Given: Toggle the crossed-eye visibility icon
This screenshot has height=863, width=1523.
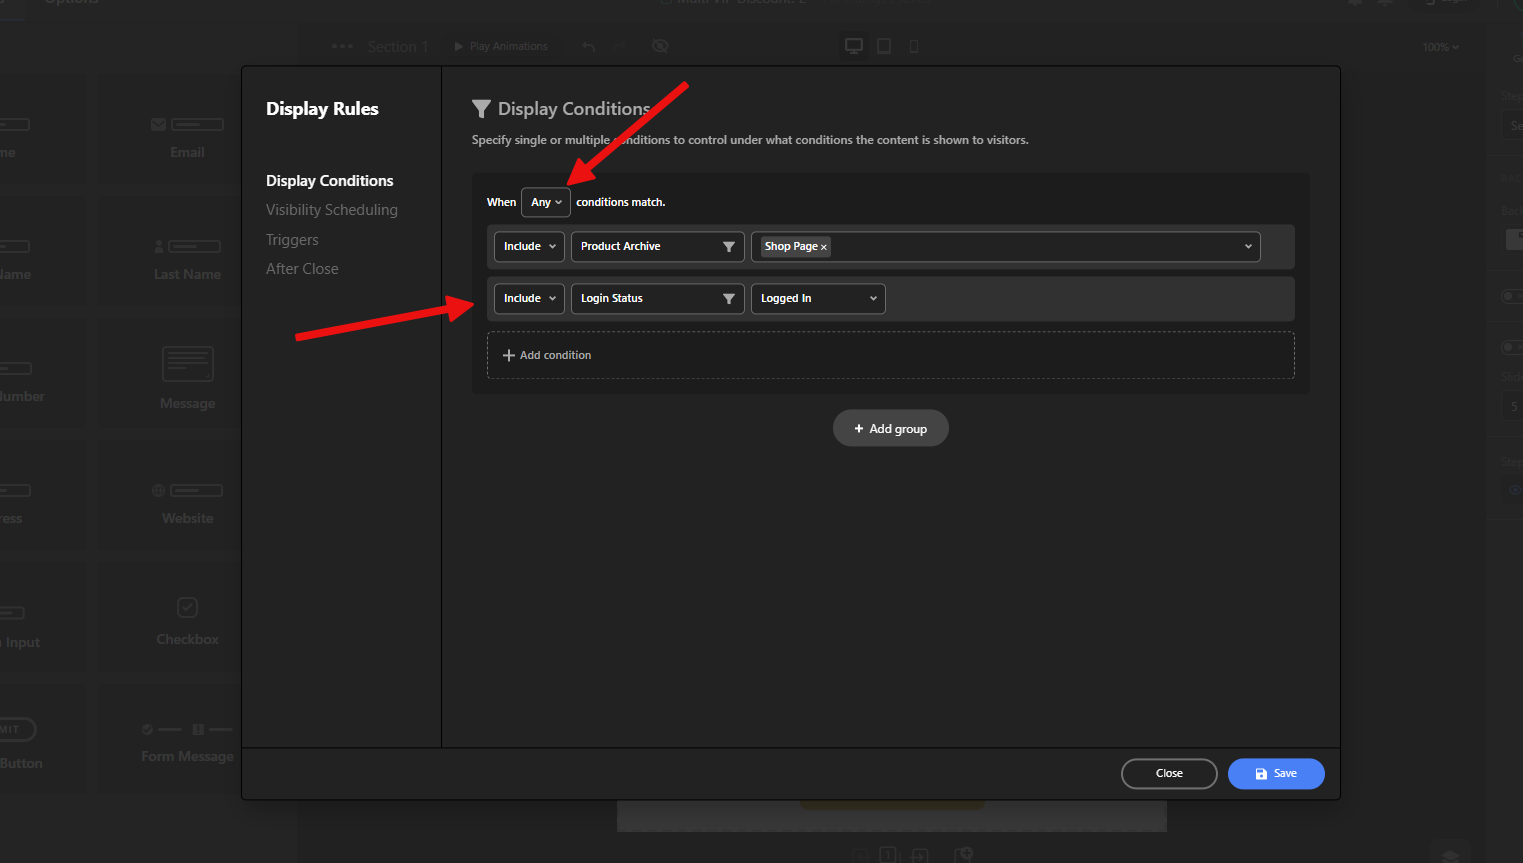Looking at the screenshot, I should click(660, 46).
